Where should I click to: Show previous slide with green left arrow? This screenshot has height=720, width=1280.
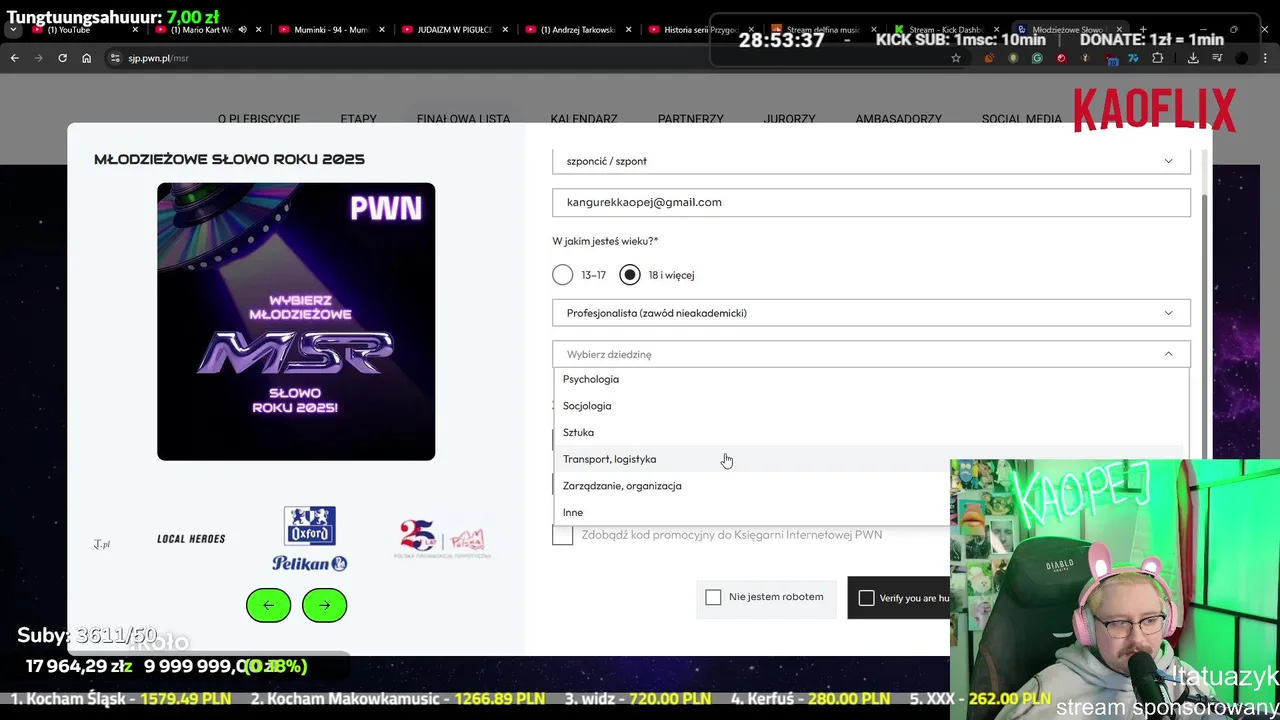(268, 605)
